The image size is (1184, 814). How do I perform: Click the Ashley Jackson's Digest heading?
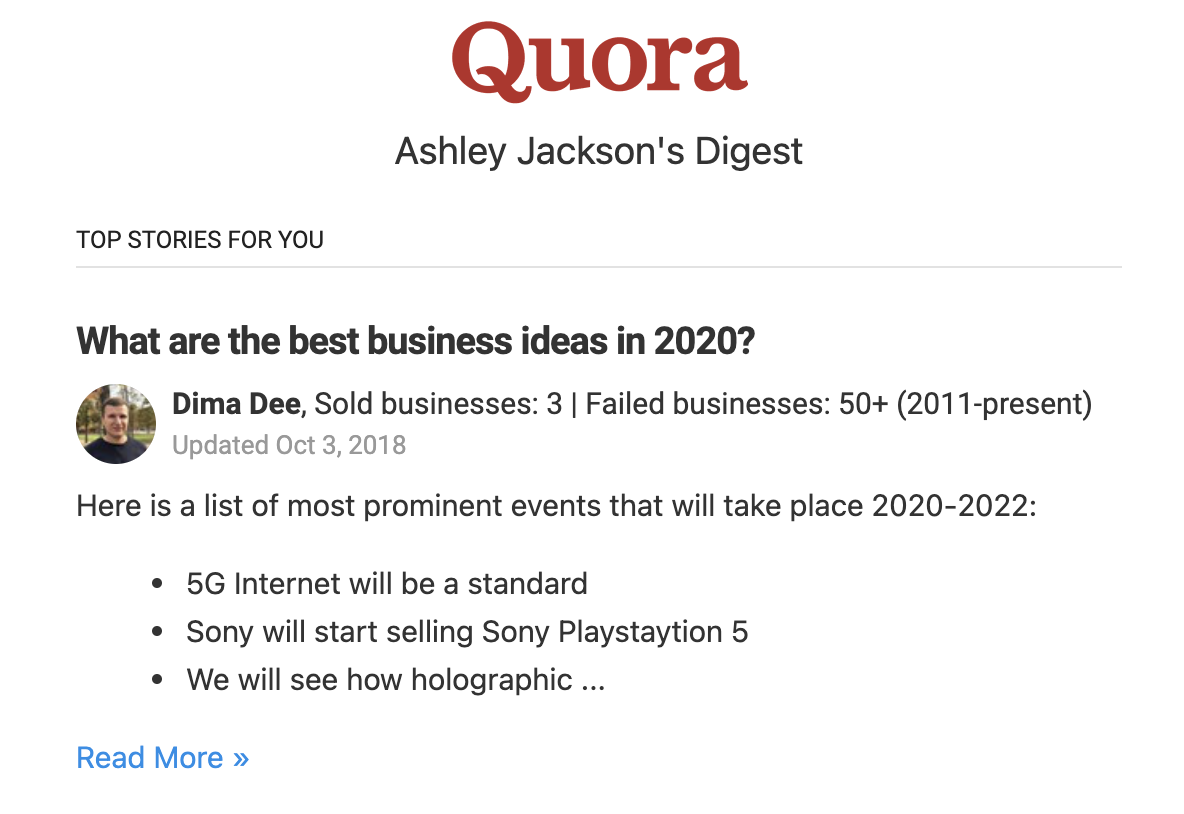598,152
